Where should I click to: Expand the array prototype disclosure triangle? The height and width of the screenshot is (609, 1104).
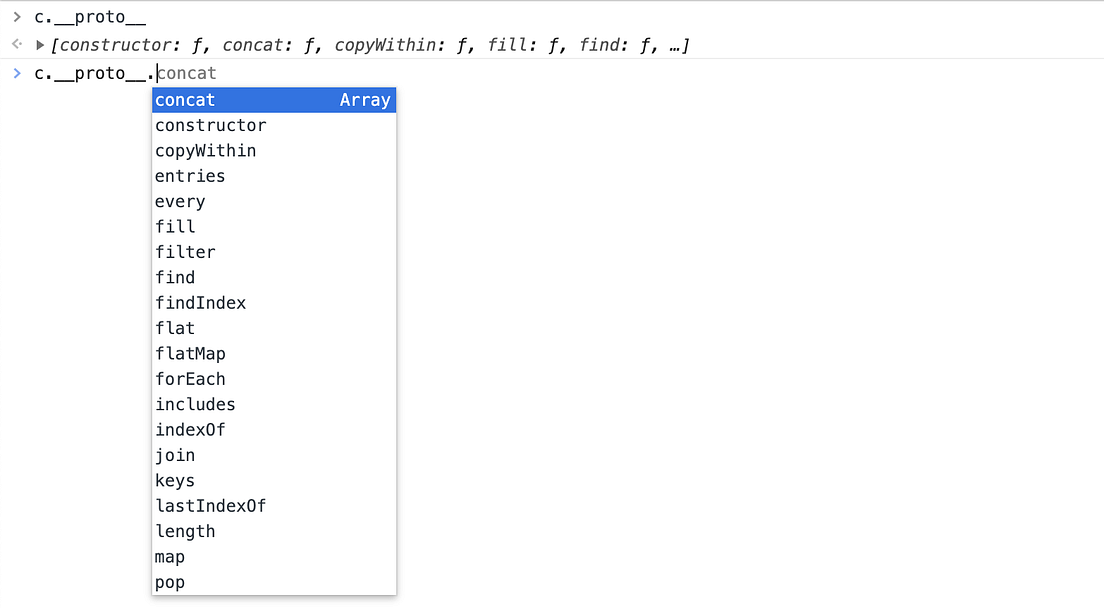40,45
